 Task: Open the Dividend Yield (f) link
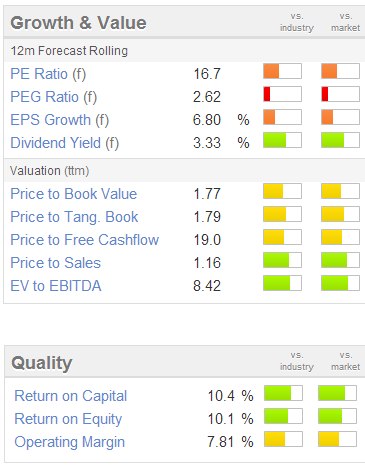pos(65,143)
